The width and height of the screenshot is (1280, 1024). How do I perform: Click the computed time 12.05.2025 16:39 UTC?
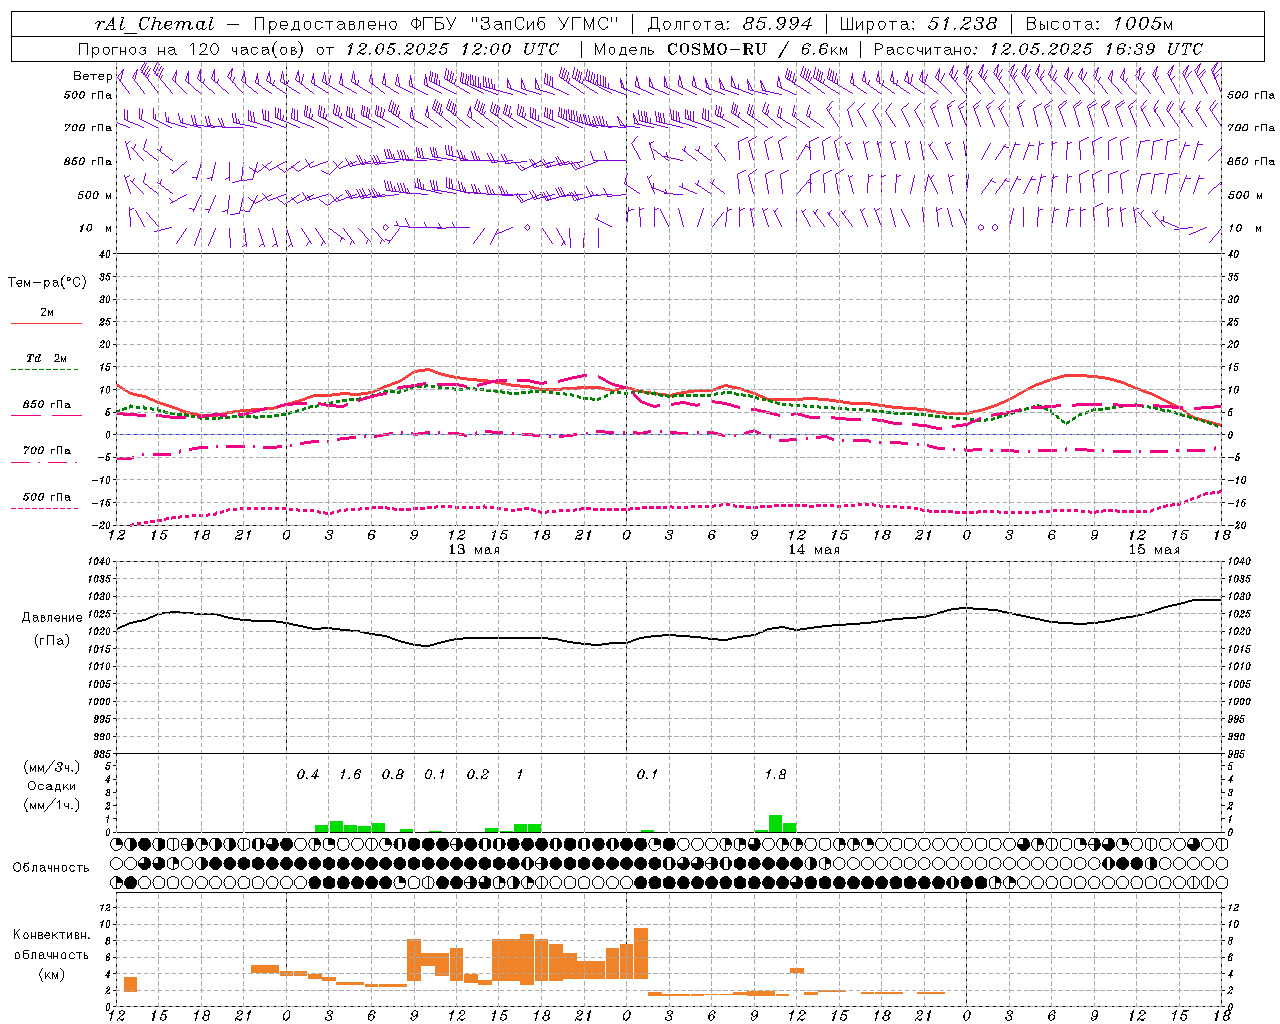(1096, 49)
